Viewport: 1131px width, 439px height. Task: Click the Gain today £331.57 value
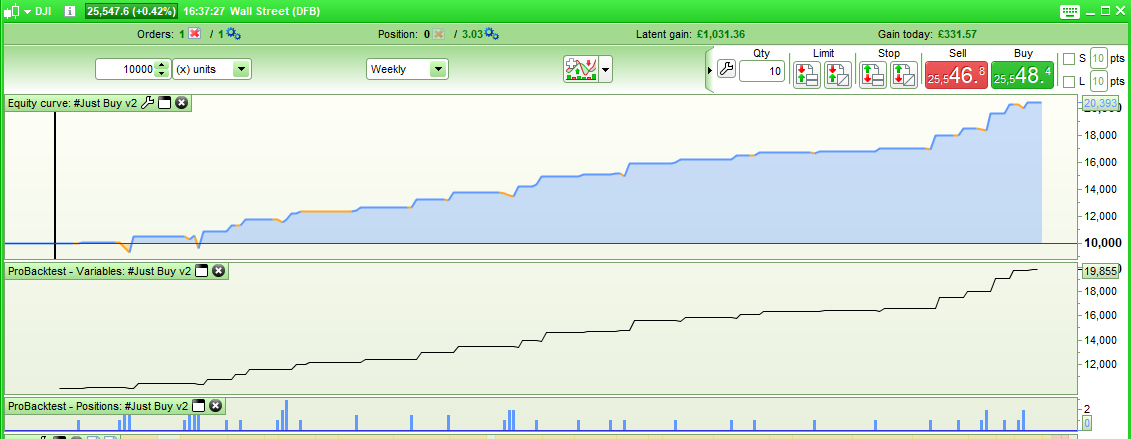point(957,34)
